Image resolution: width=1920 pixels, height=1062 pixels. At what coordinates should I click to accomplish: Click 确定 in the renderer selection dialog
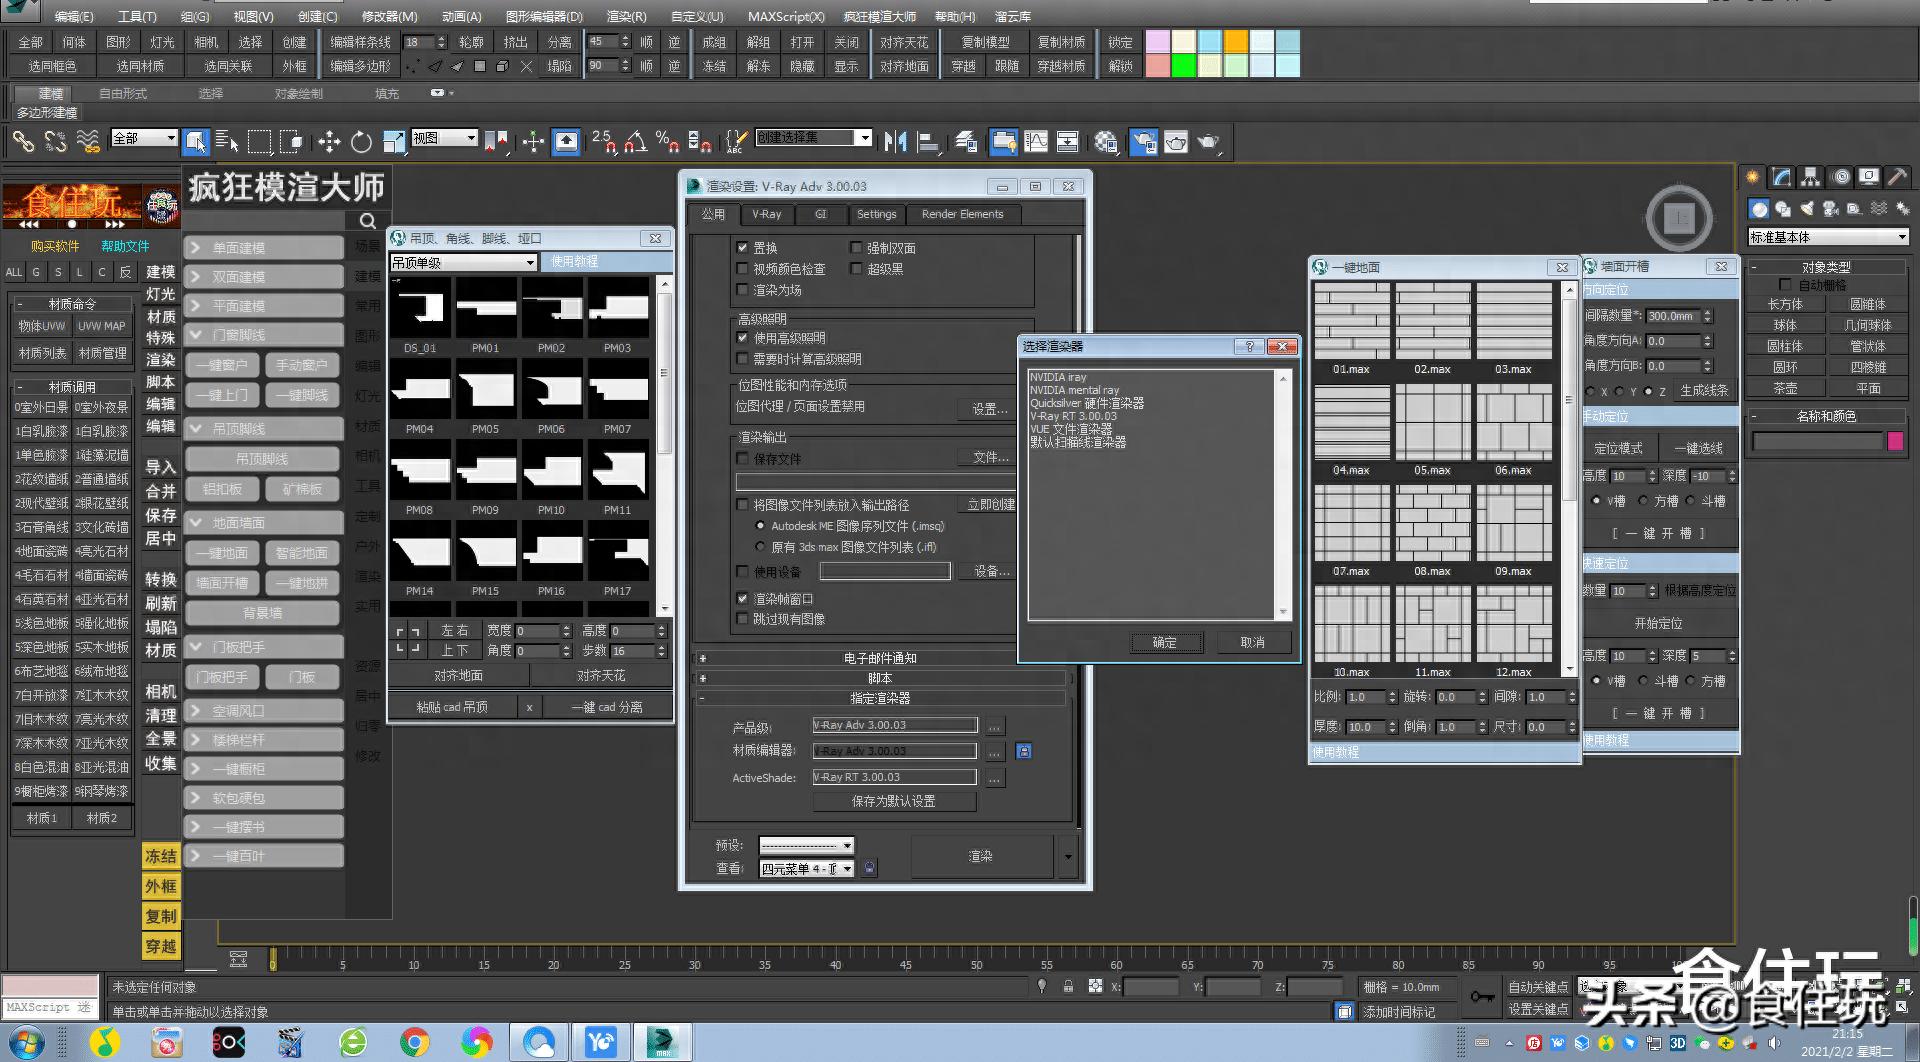click(1164, 642)
